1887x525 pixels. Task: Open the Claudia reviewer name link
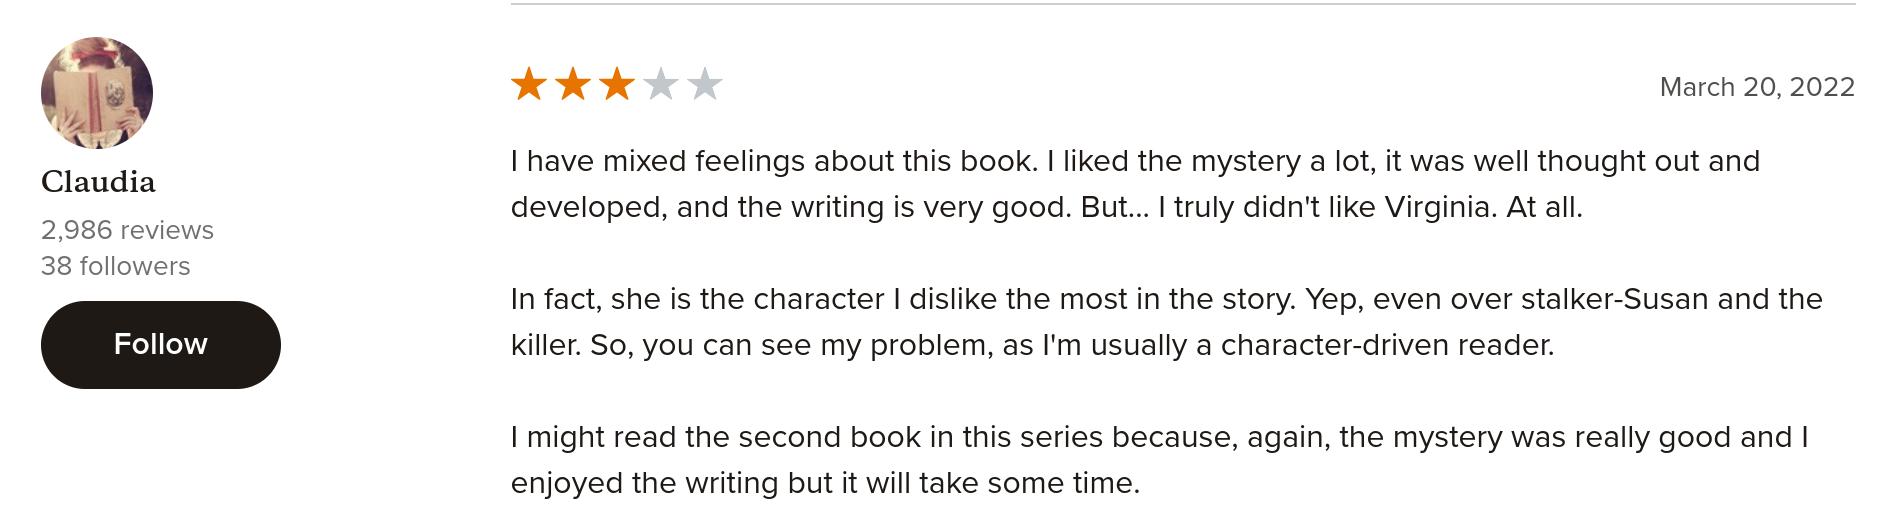[98, 182]
